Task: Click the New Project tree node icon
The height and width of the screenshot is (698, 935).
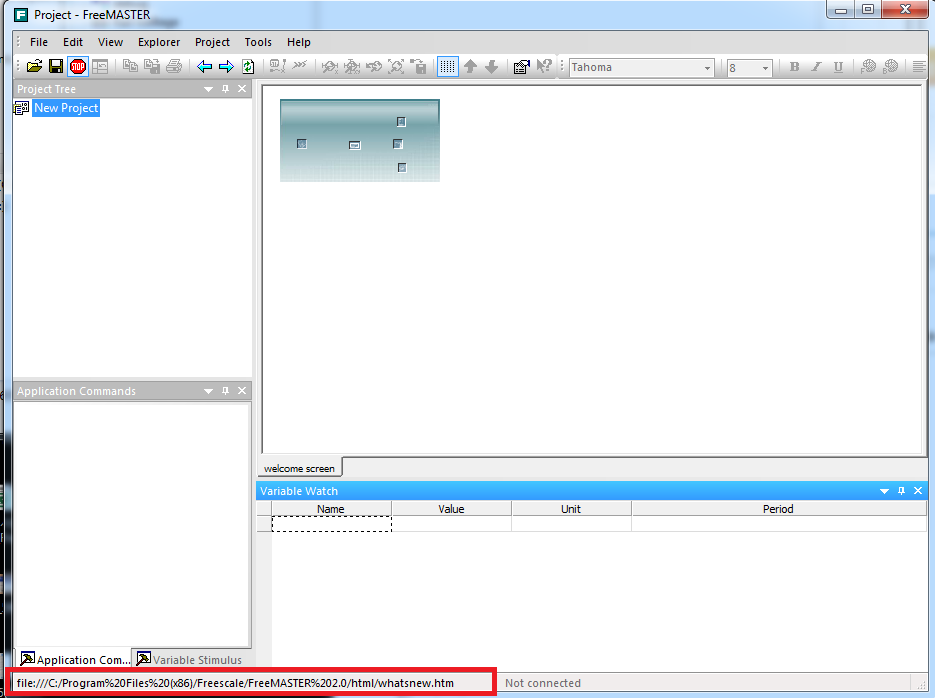Action: (21, 108)
